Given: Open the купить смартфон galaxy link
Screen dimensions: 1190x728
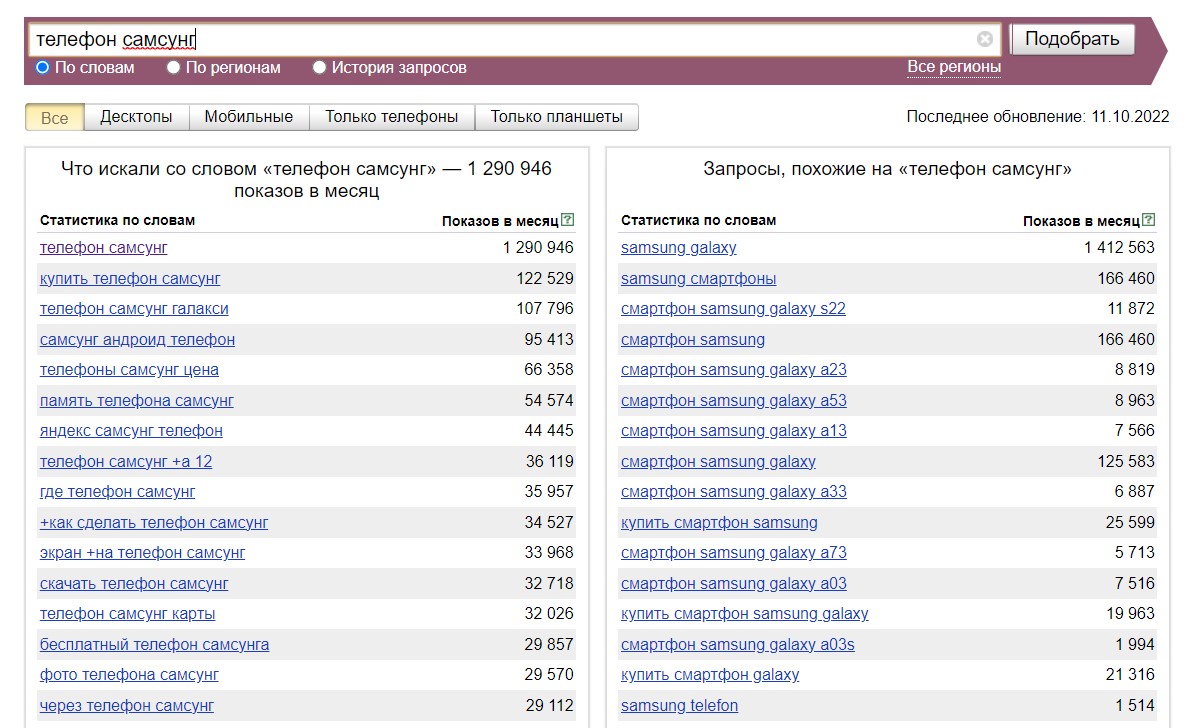Looking at the screenshot, I should point(710,675).
